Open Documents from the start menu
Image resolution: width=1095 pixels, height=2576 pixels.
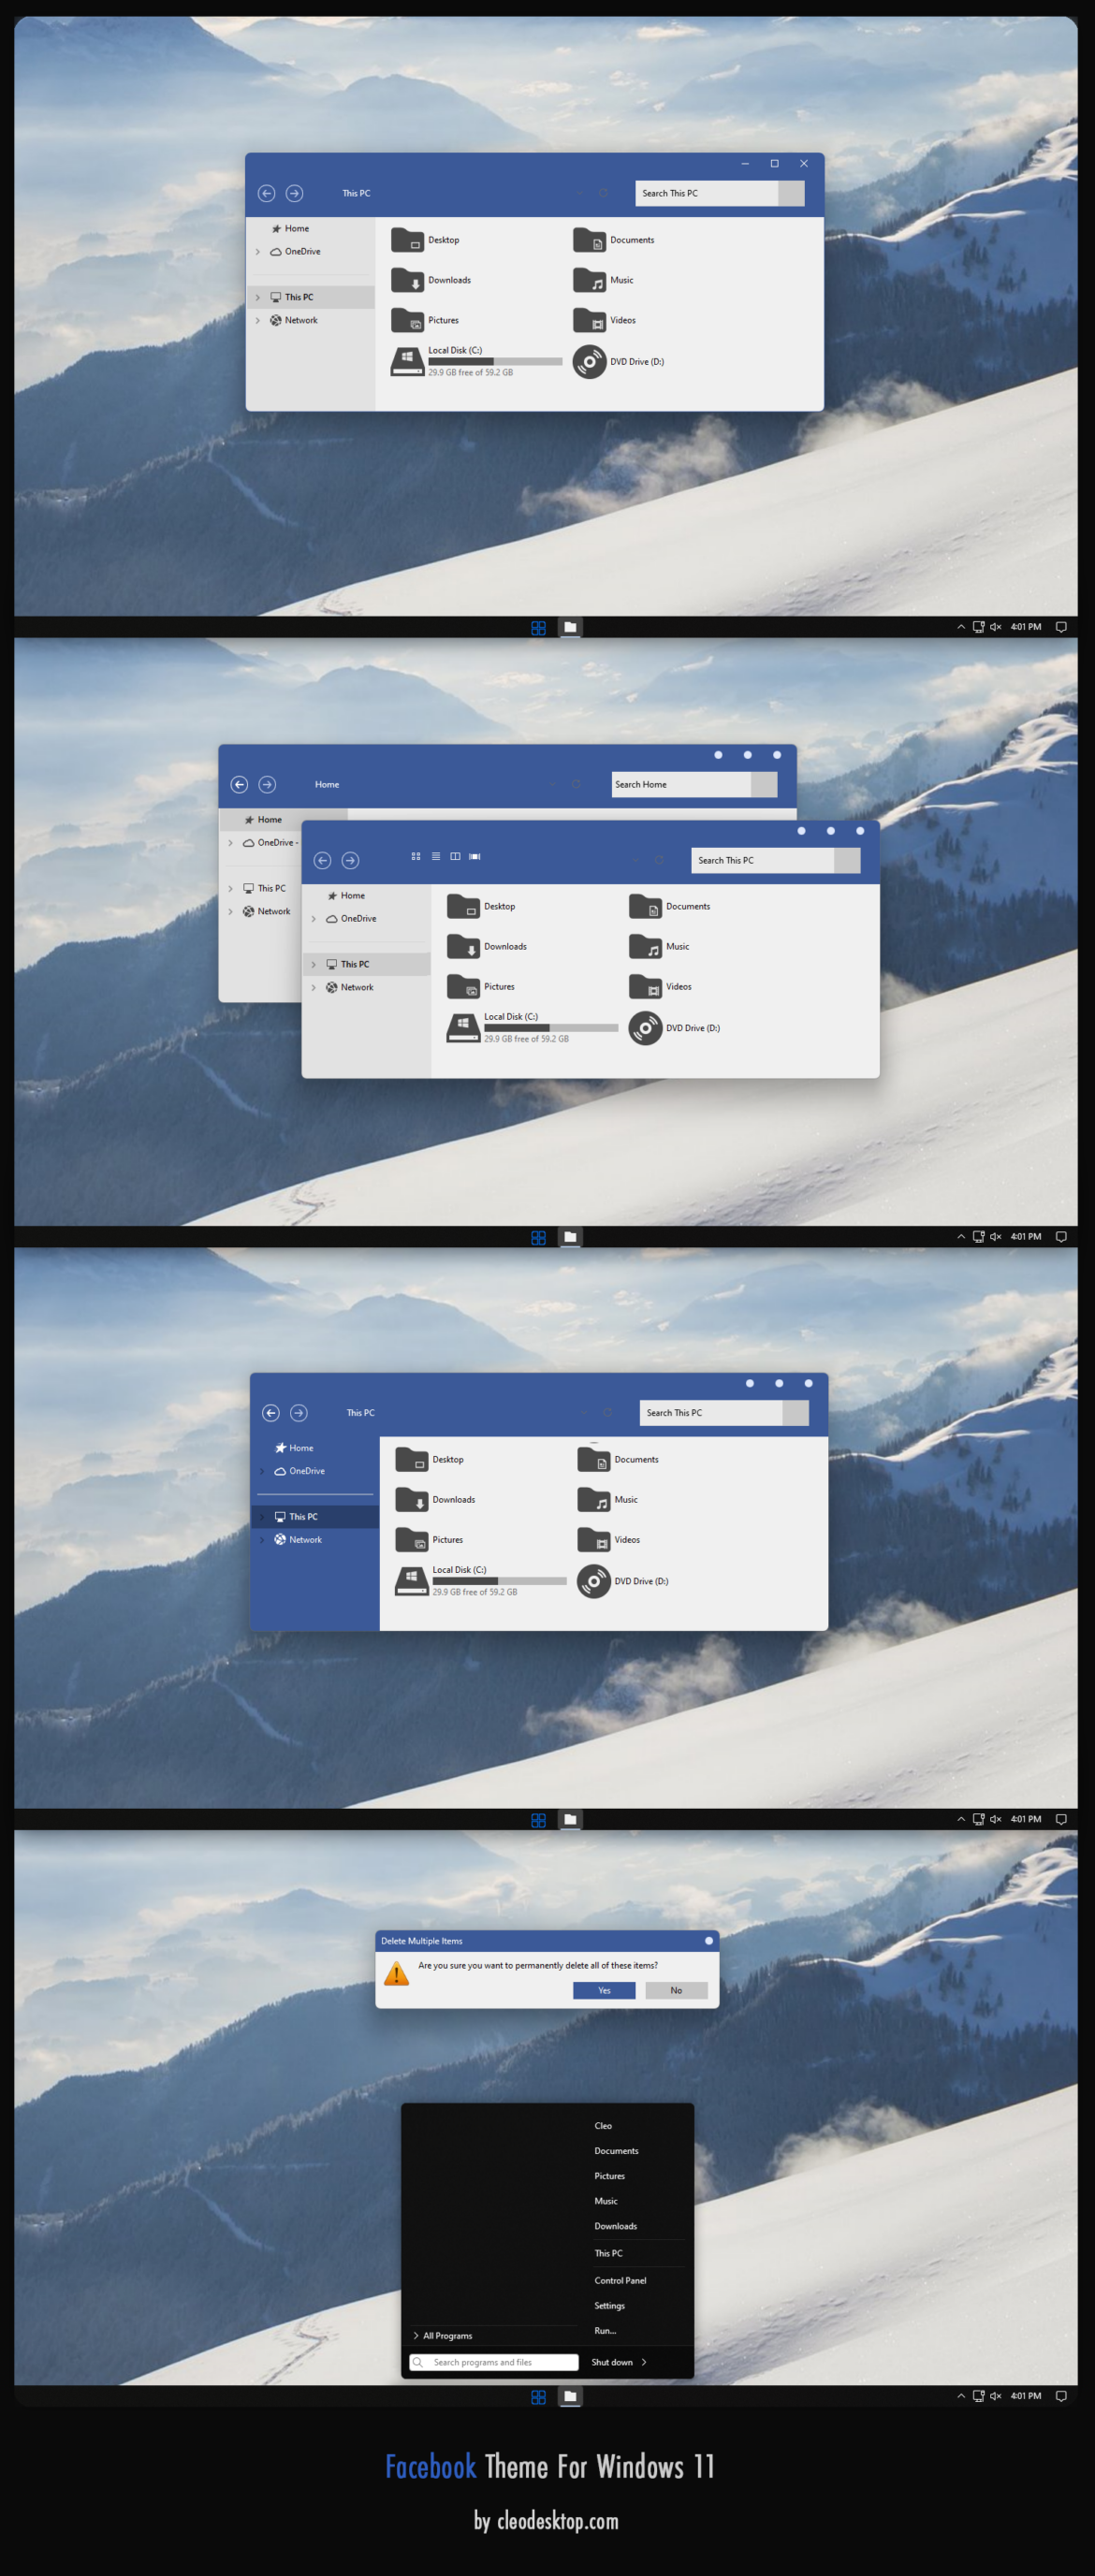click(616, 2150)
